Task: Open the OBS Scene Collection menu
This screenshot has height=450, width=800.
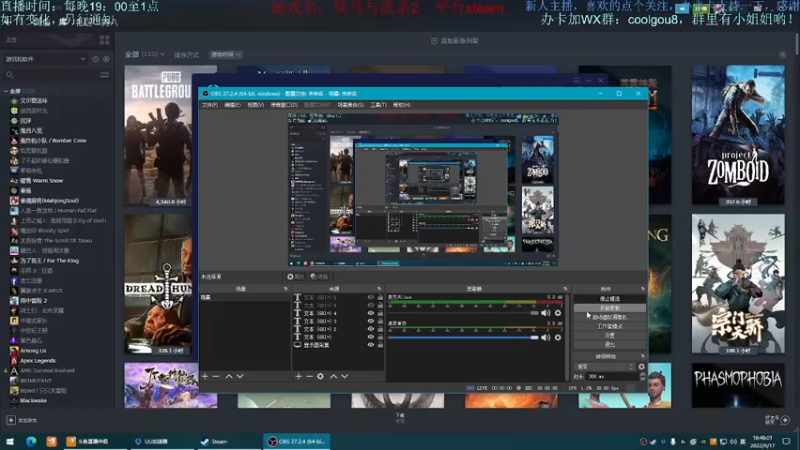Action: click(351, 105)
